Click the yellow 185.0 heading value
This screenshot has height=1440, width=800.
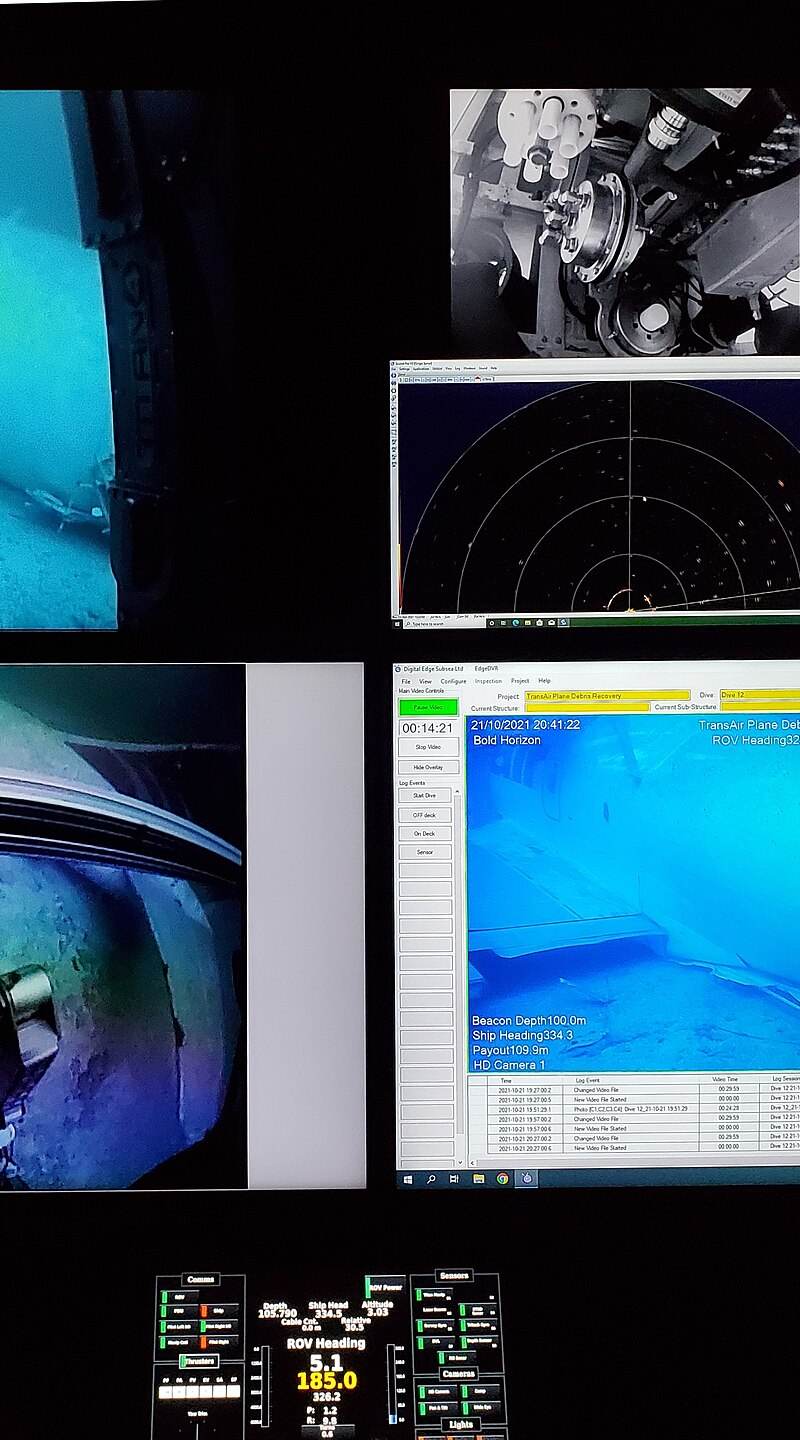327,1381
